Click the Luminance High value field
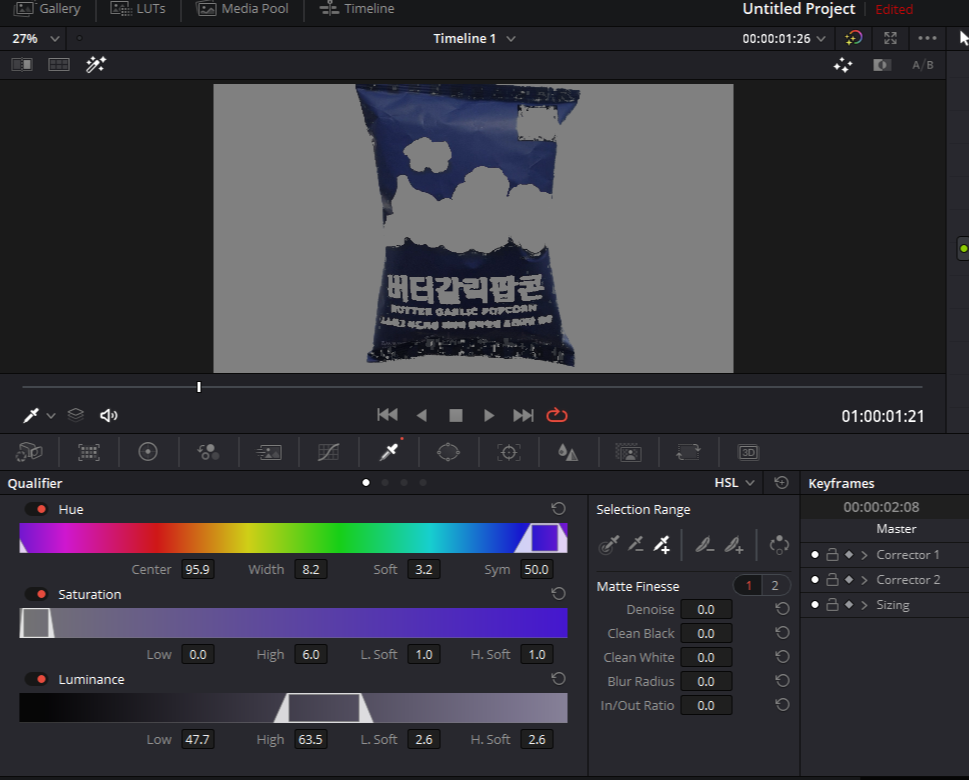 310,739
